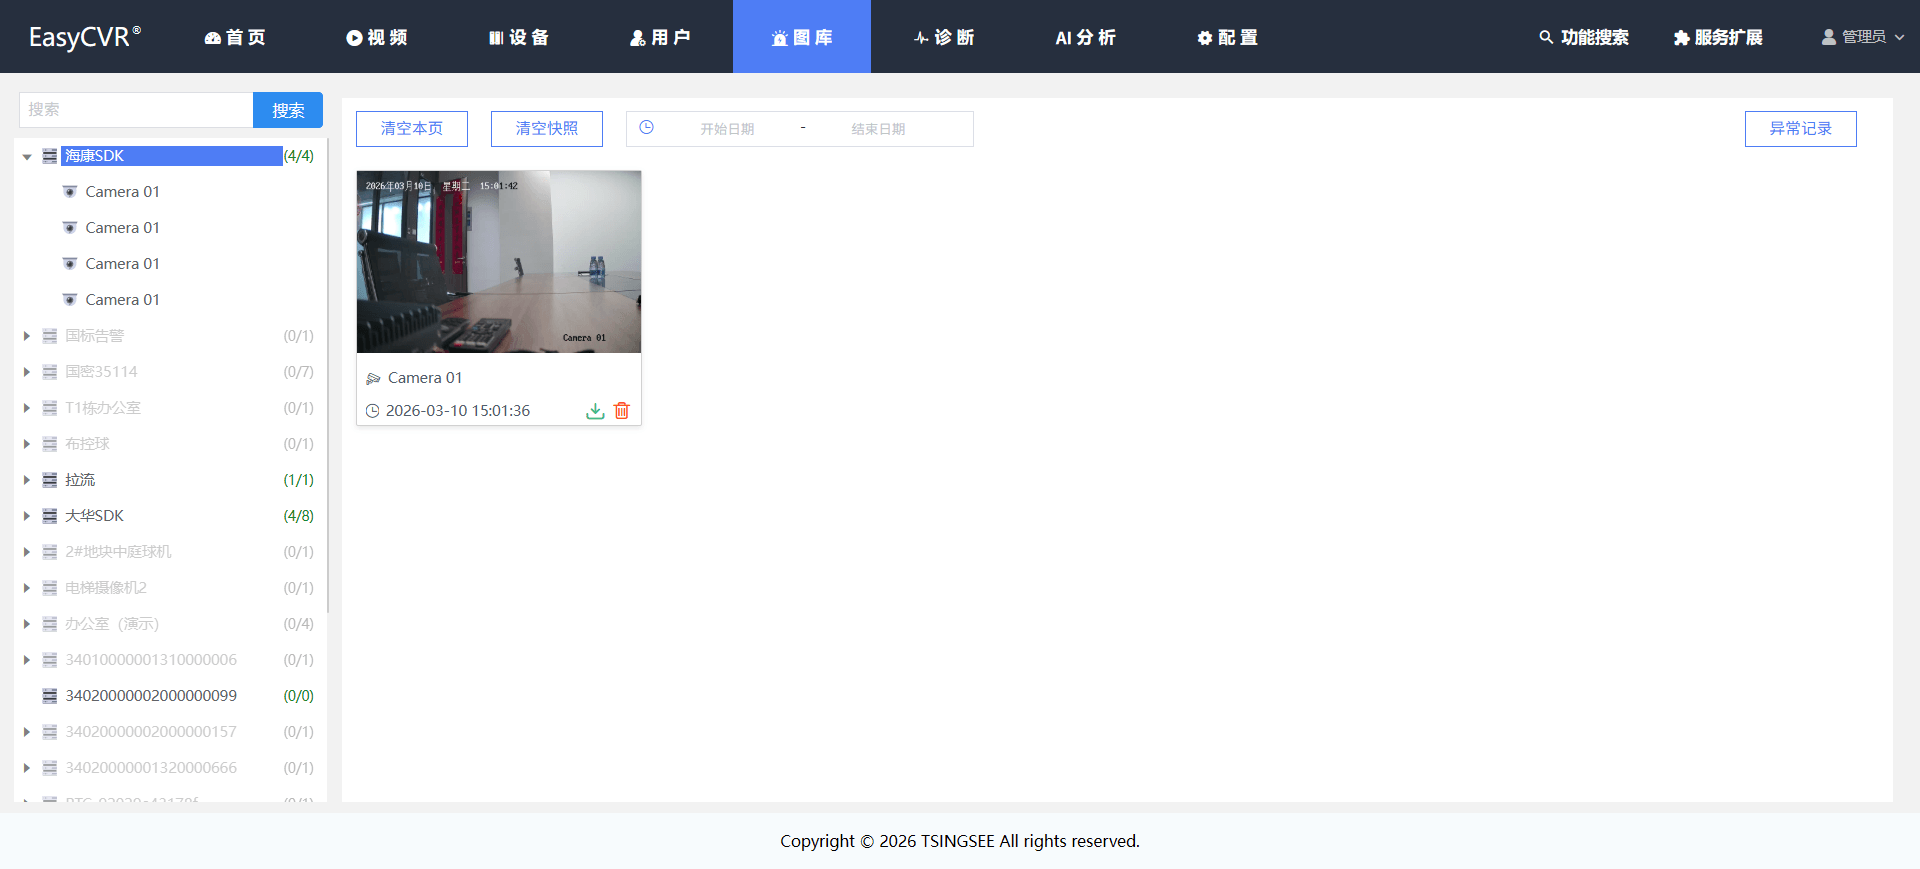The width and height of the screenshot is (1920, 869).
Task: Focus the device tree search field
Action: [x=136, y=110]
